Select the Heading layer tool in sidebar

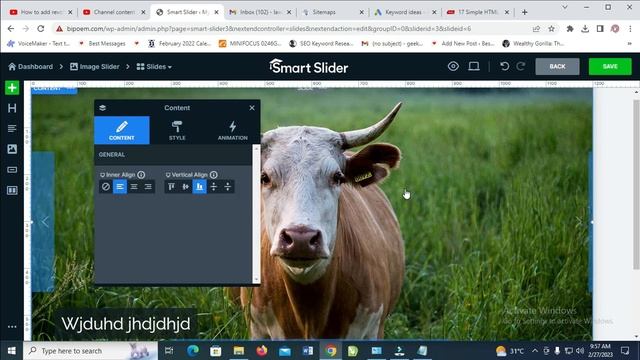(12, 108)
